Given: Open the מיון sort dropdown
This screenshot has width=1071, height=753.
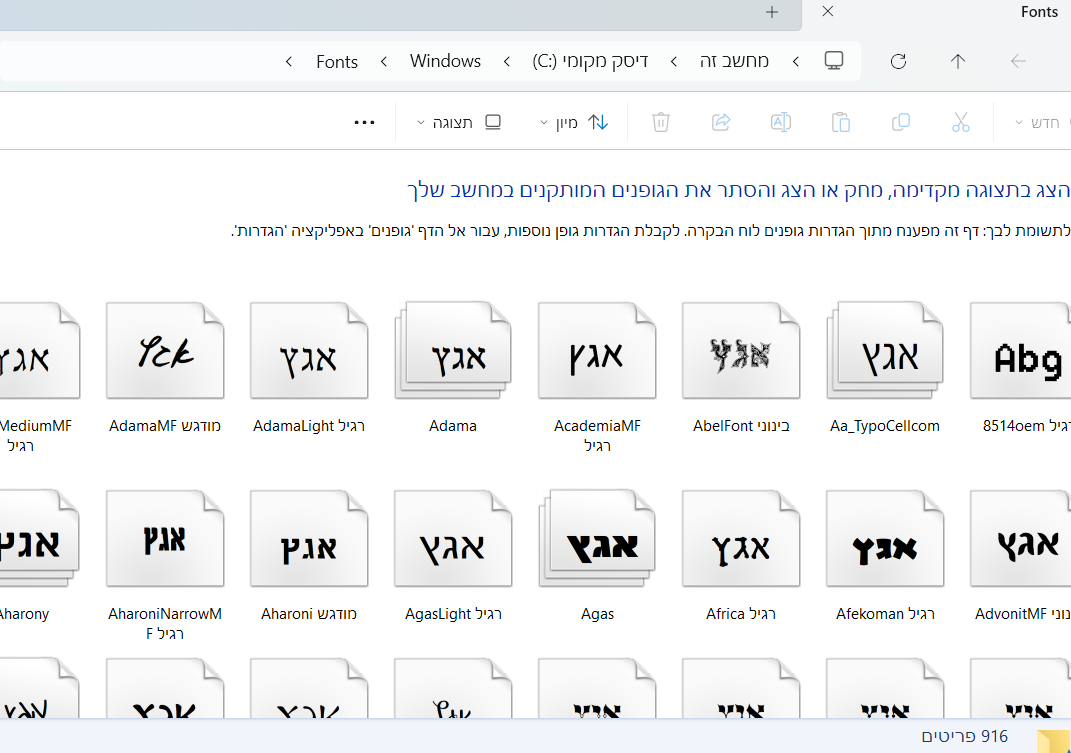Looking at the screenshot, I should (573, 122).
